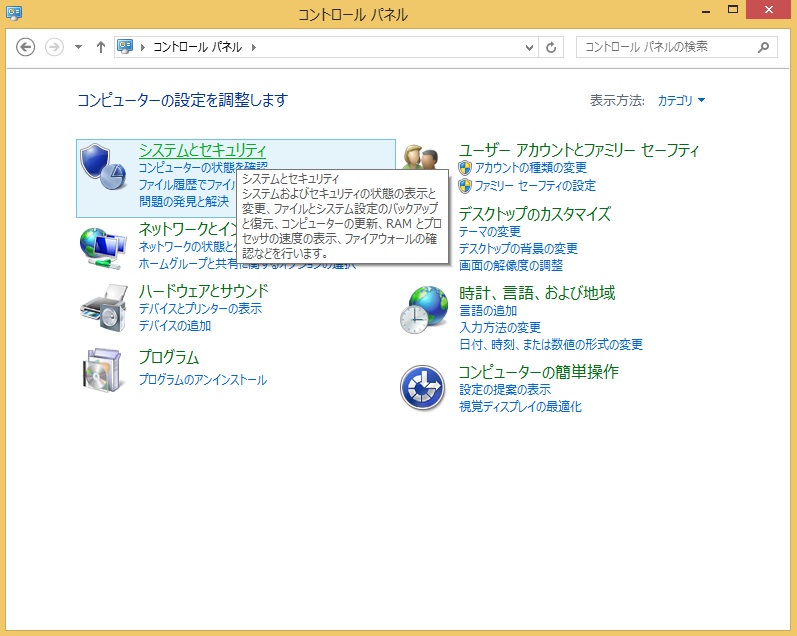Expand the address bar history dropdown arrow
This screenshot has width=797, height=636.
(x=530, y=47)
